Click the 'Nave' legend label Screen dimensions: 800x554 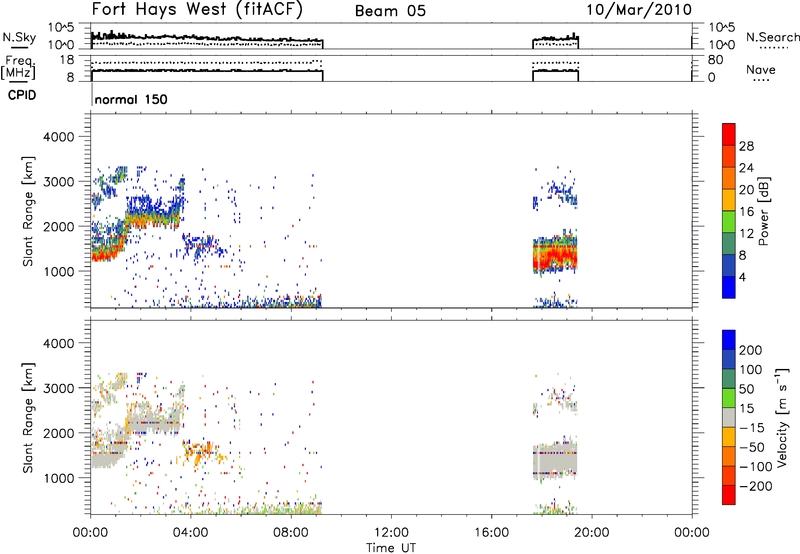(761, 69)
